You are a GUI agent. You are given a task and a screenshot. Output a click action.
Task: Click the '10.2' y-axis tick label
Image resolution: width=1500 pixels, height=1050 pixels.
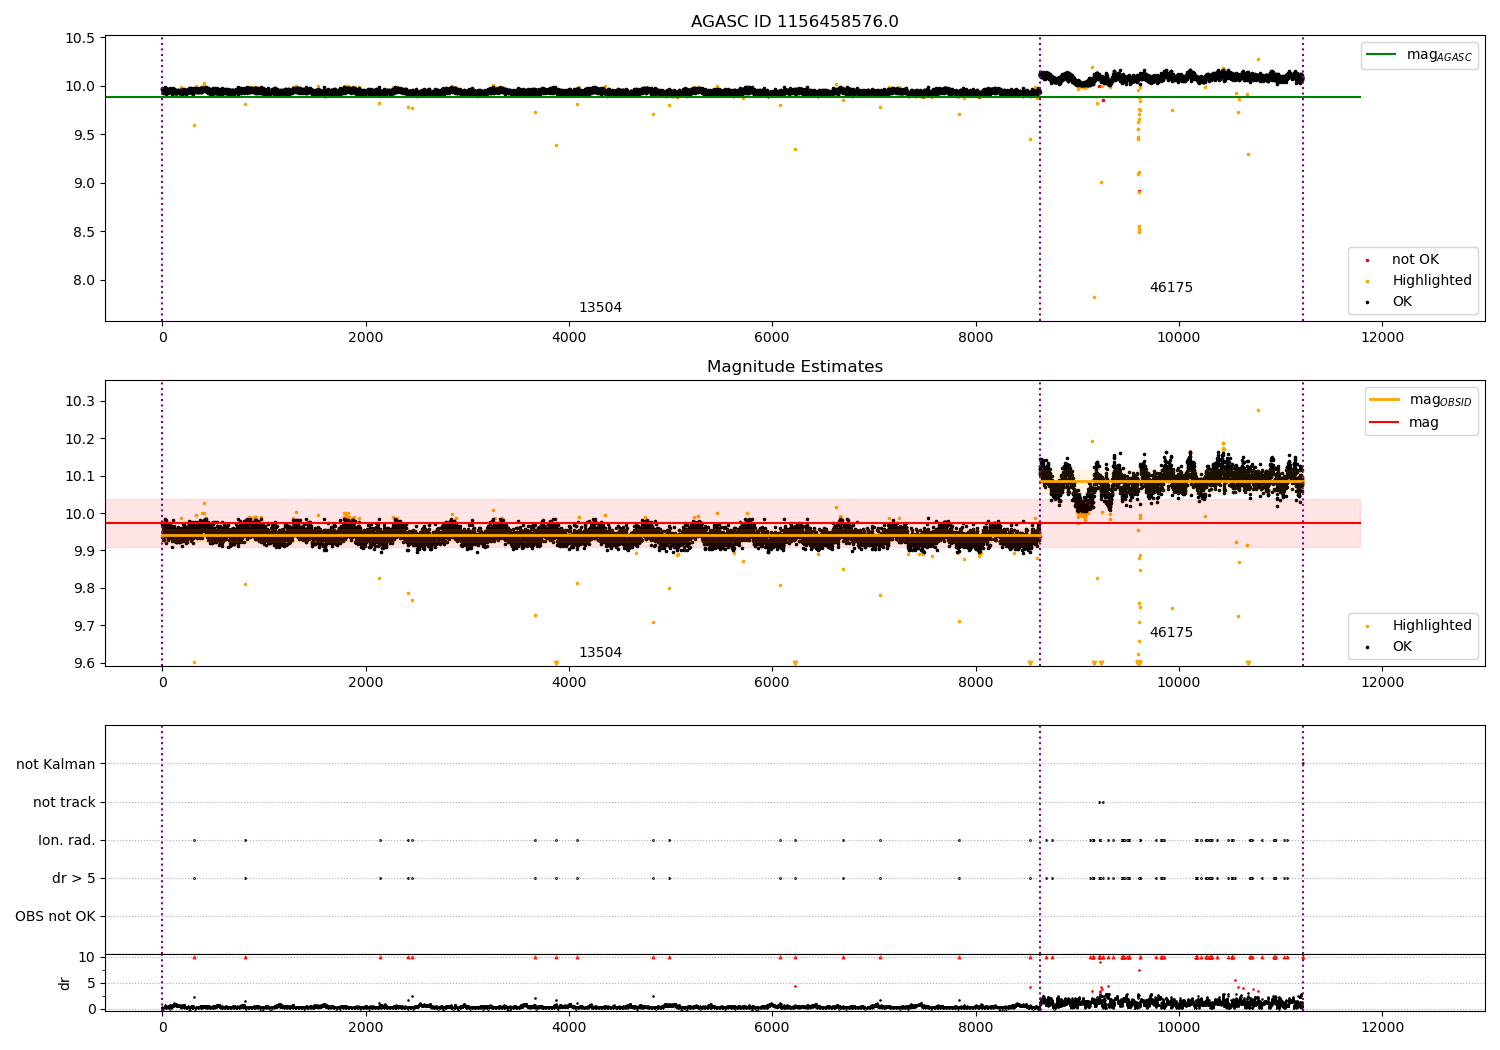80,439
